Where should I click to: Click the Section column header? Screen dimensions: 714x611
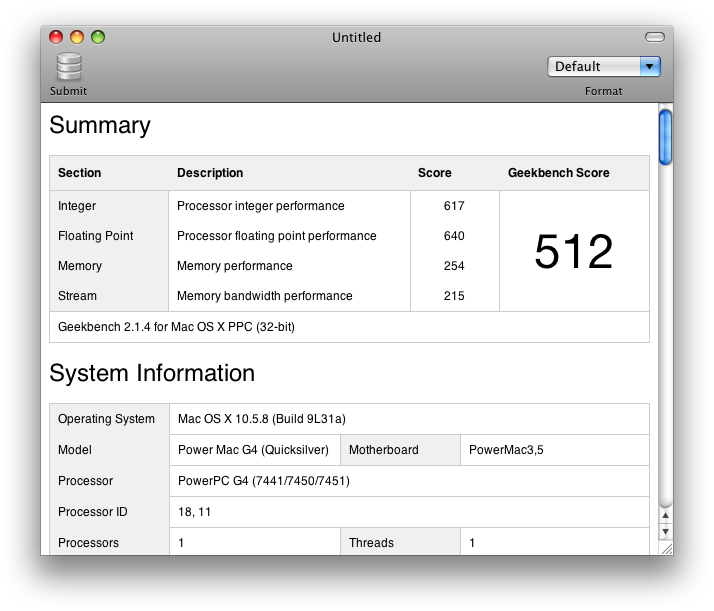[x=79, y=173]
